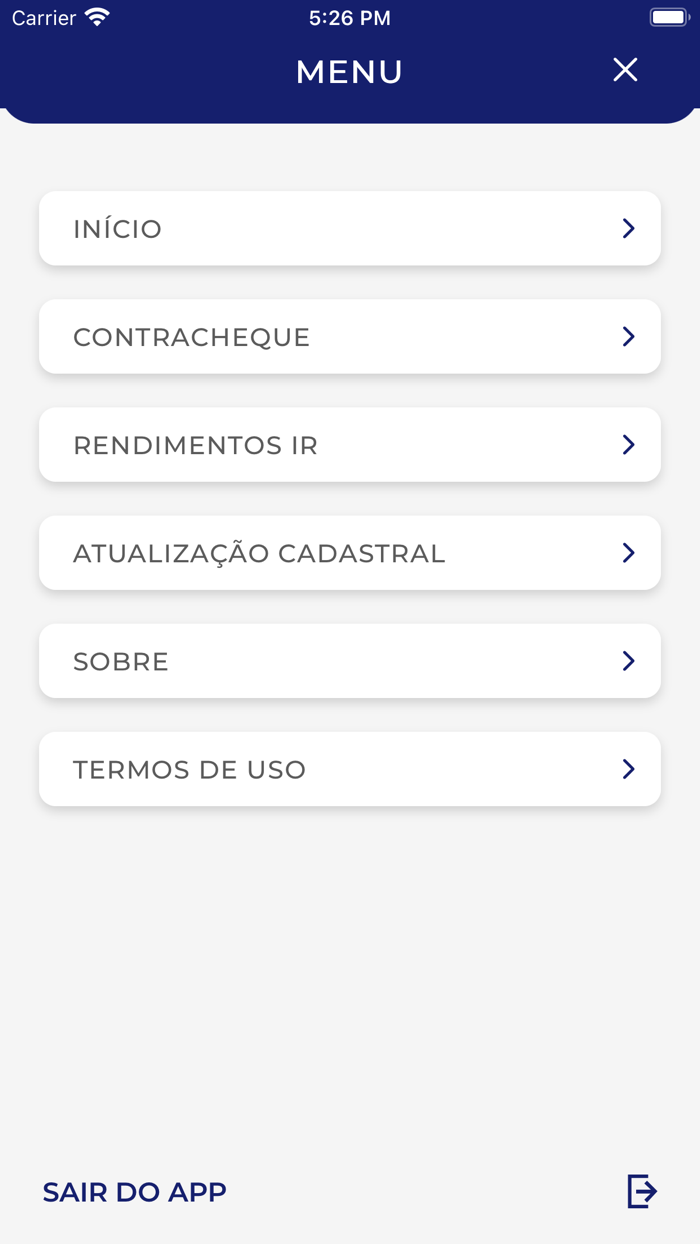Viewport: 700px width, 1244px height.
Task: Tap the battery icon in status bar
Action: click(x=669, y=15)
